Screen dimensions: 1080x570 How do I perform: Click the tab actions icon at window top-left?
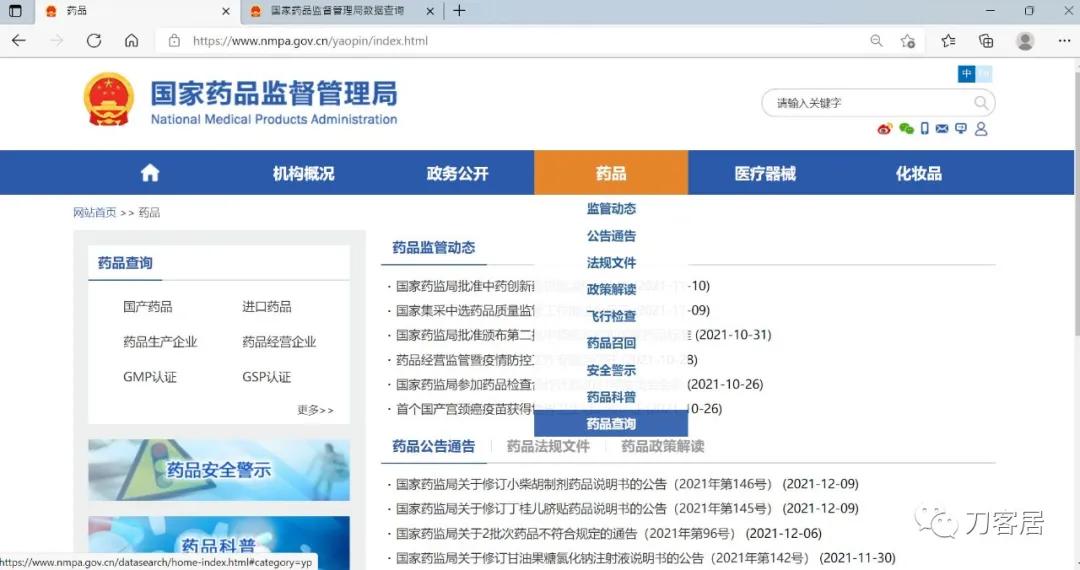pyautogui.click(x=15, y=11)
